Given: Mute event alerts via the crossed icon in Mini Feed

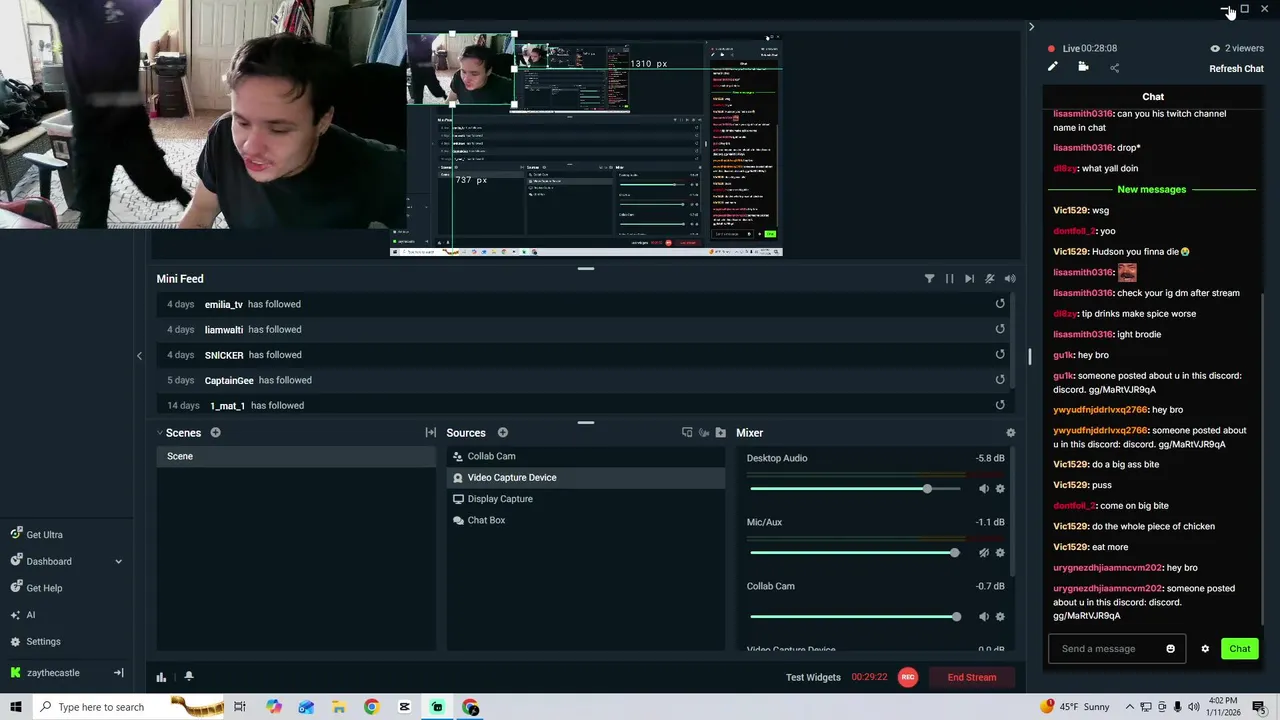Looking at the screenshot, I should [989, 279].
